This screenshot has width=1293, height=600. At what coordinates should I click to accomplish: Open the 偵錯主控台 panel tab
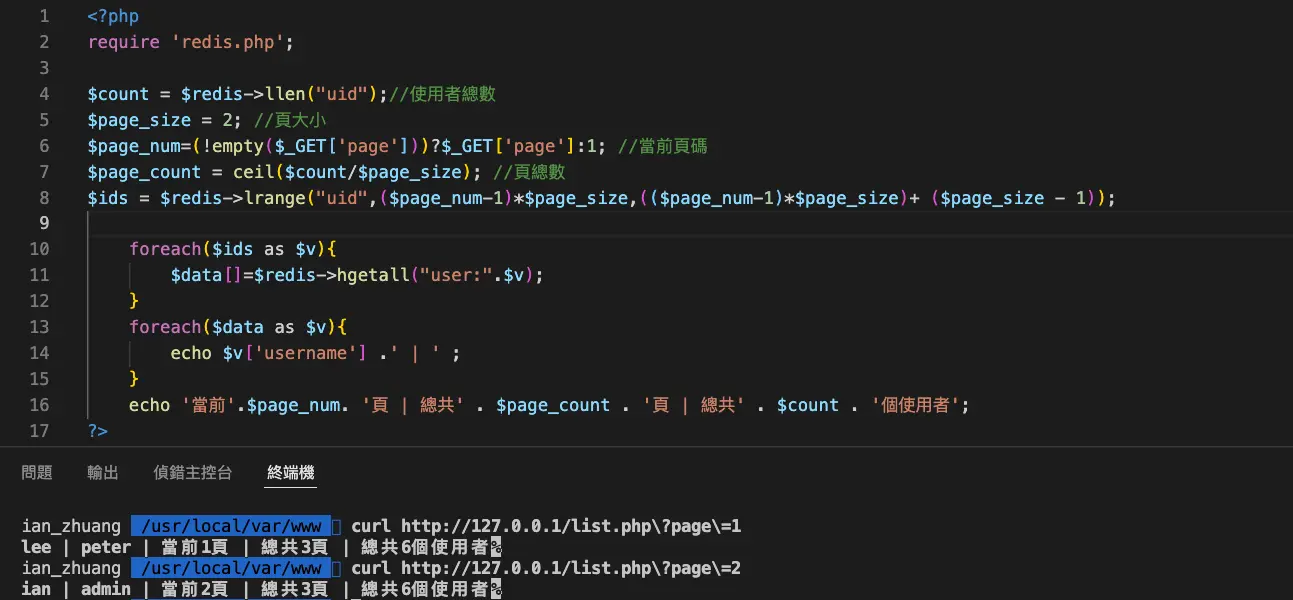[192, 473]
